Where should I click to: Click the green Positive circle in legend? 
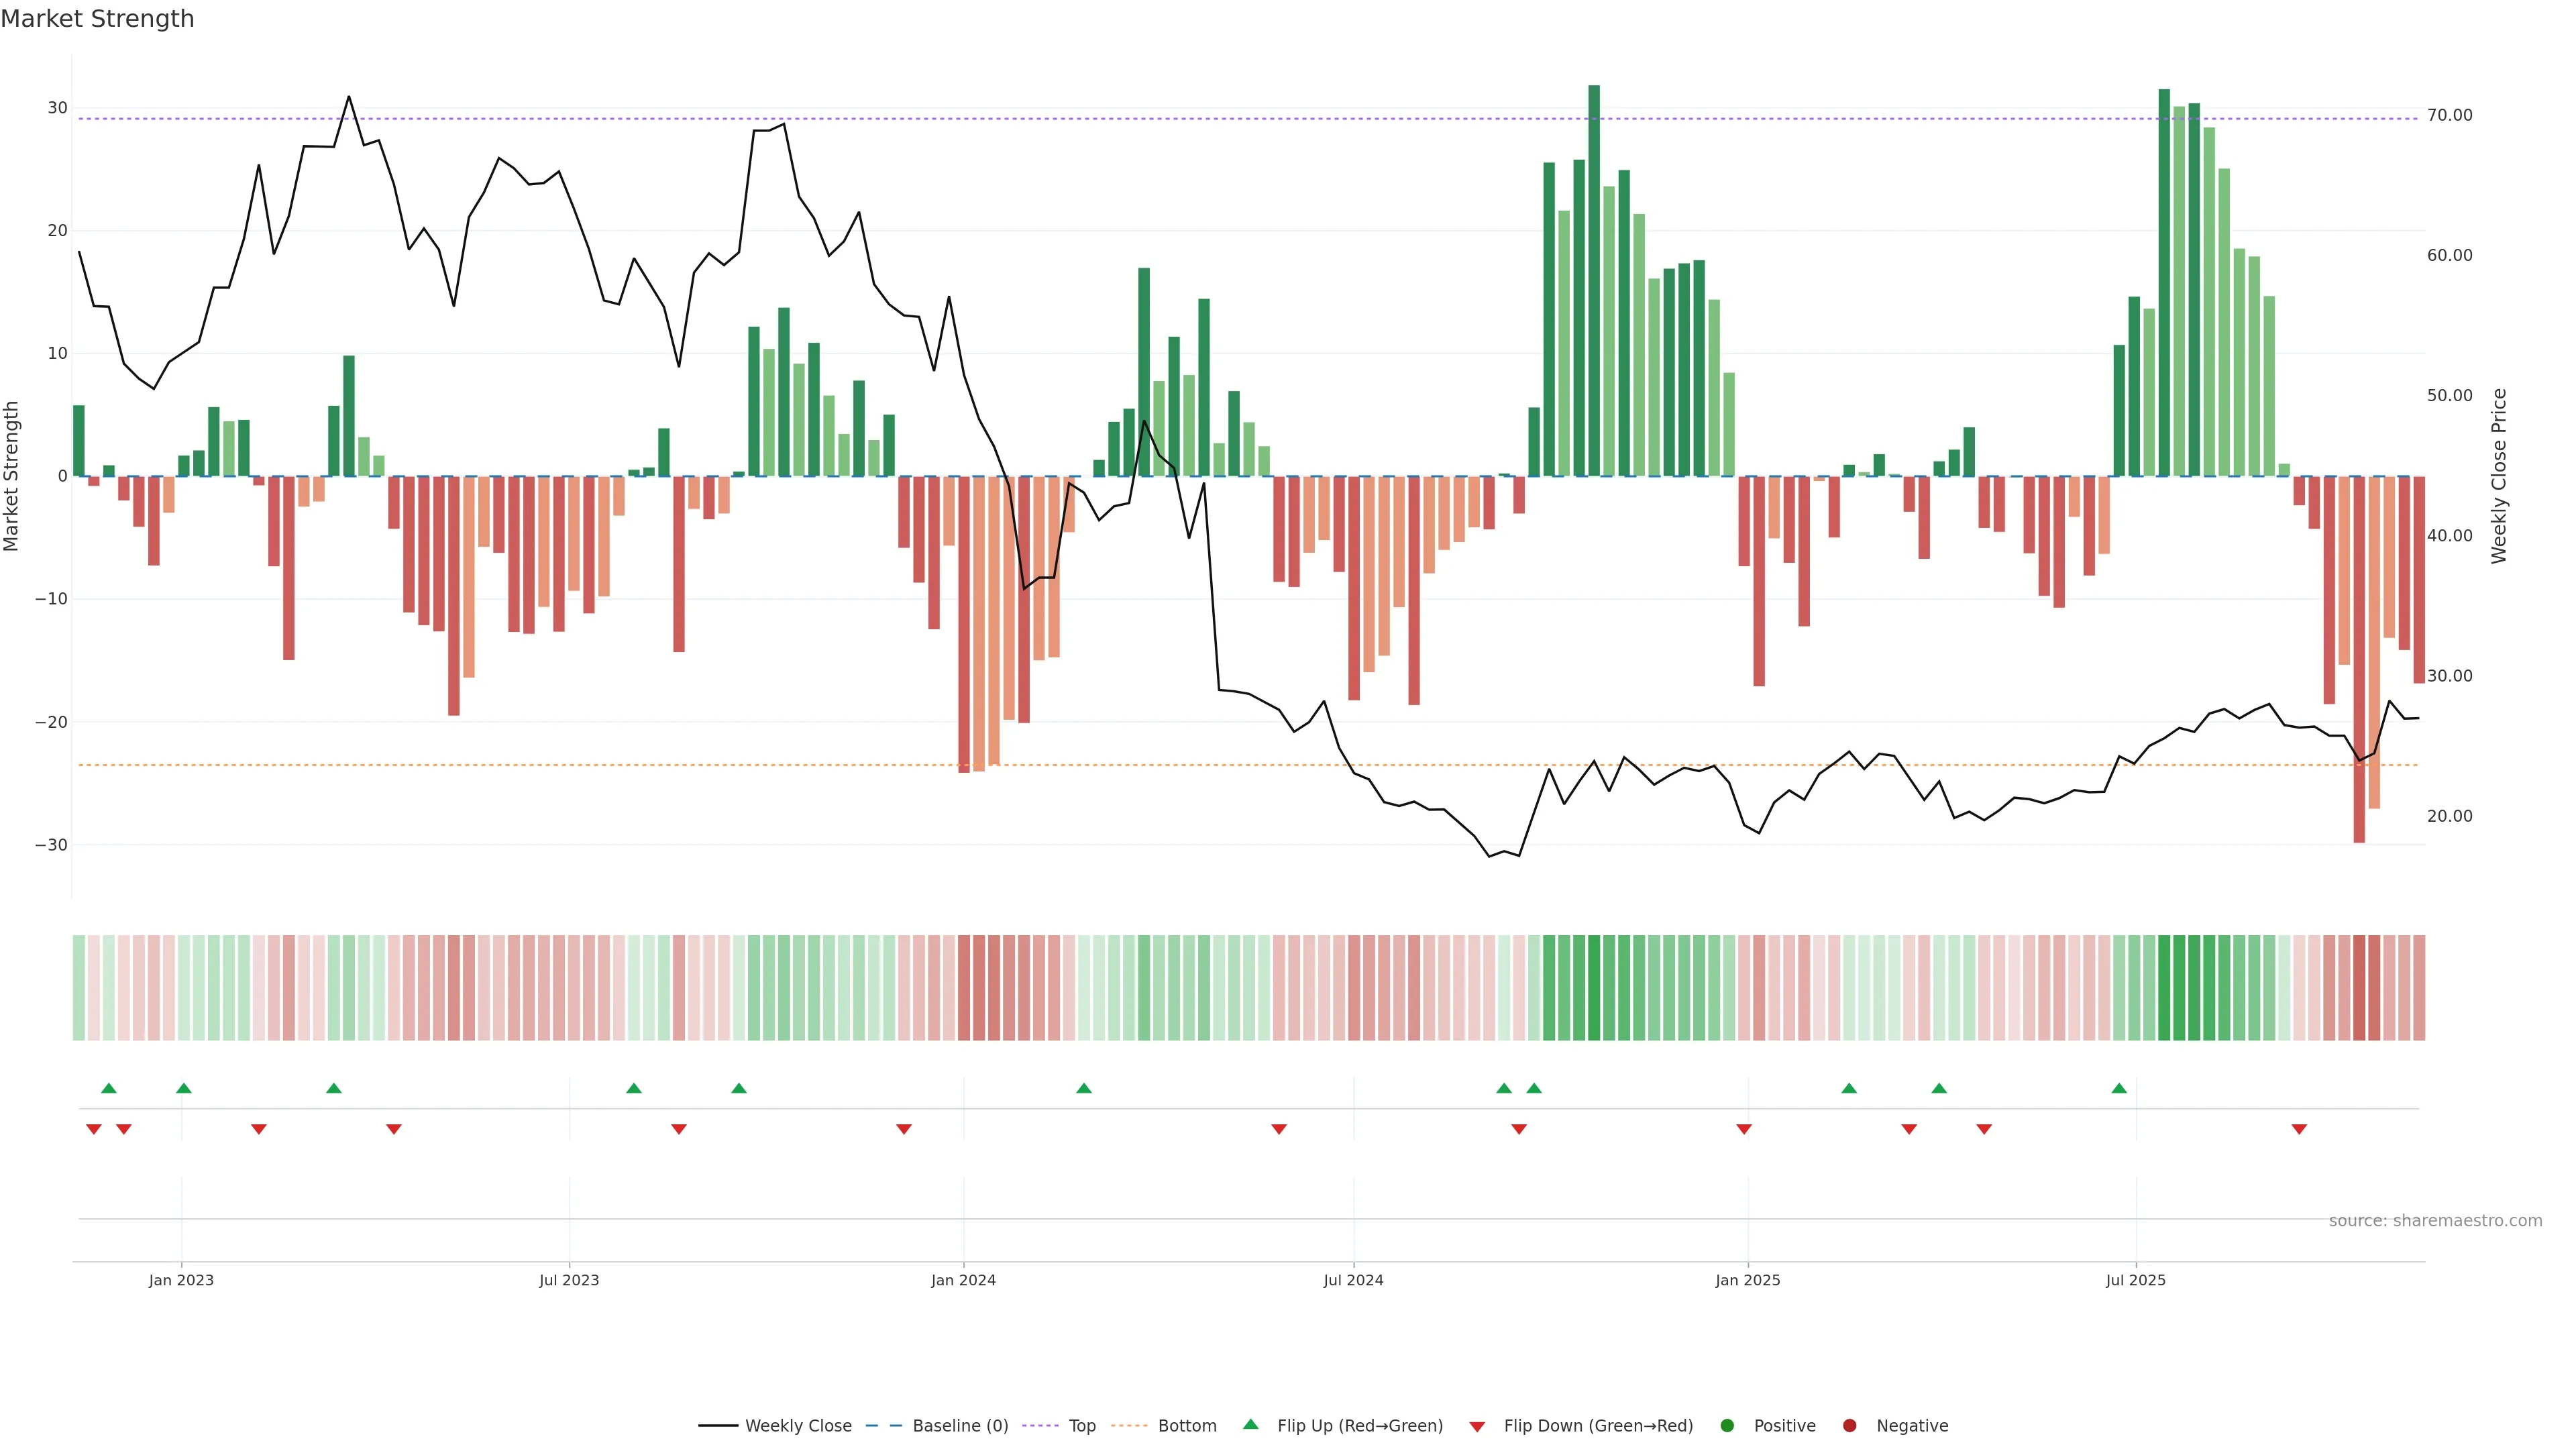click(1726, 1425)
